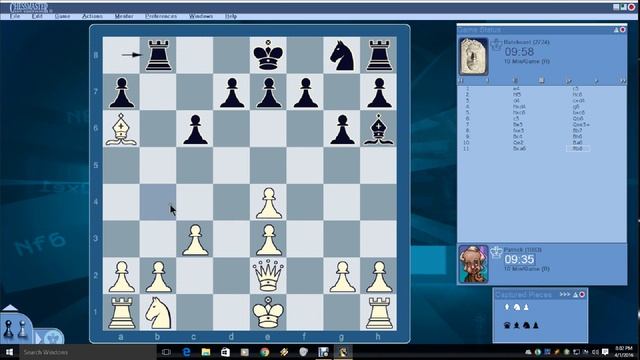Launch Google Chrome from the taskbar
This screenshot has width=640, height=360.
[264, 352]
